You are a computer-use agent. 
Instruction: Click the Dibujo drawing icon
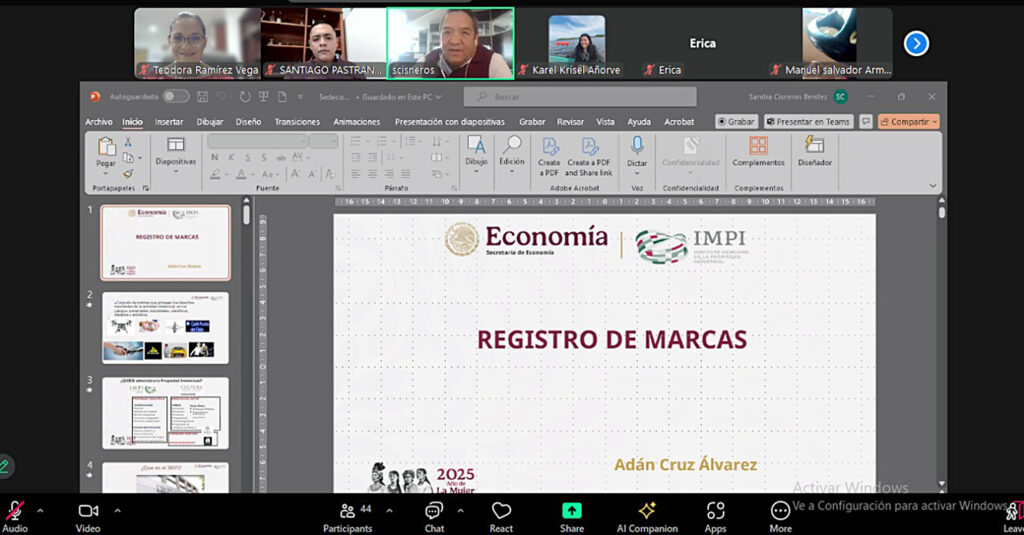click(x=476, y=145)
